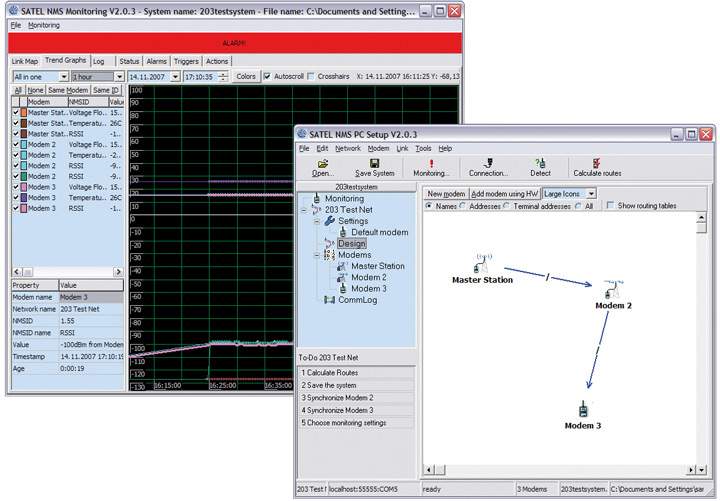This screenshot has width=720, height=501.
Task: Click the SATEL NMS PC Setup title icon
Action: (x=302, y=134)
